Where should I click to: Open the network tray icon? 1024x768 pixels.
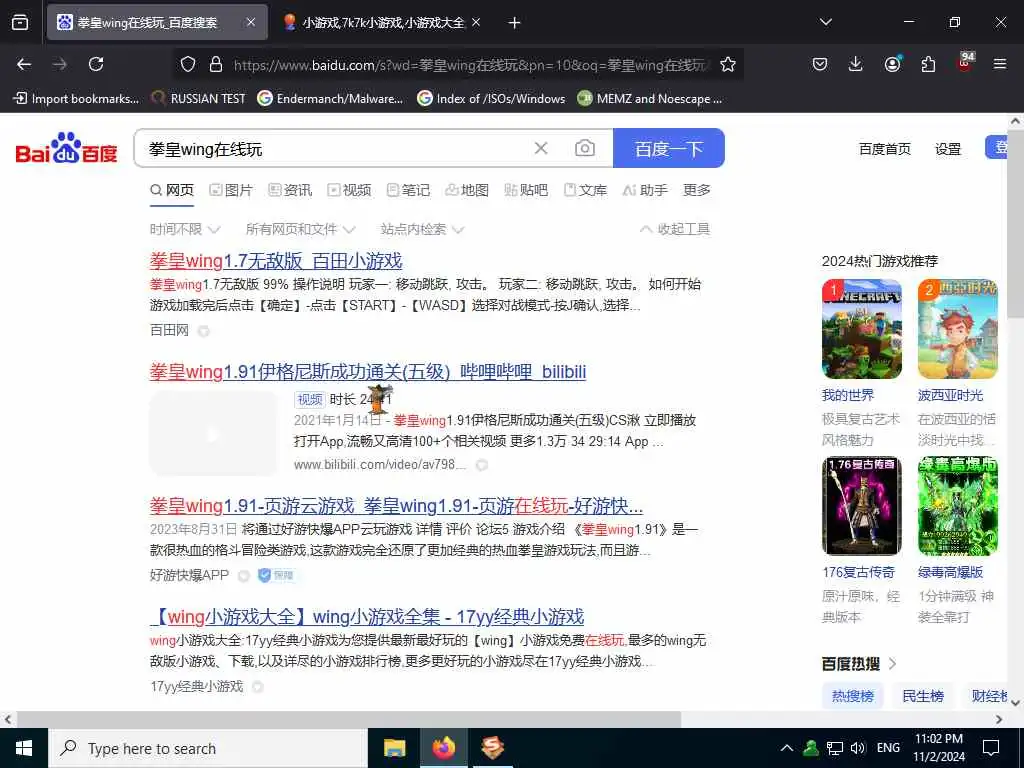(835, 748)
